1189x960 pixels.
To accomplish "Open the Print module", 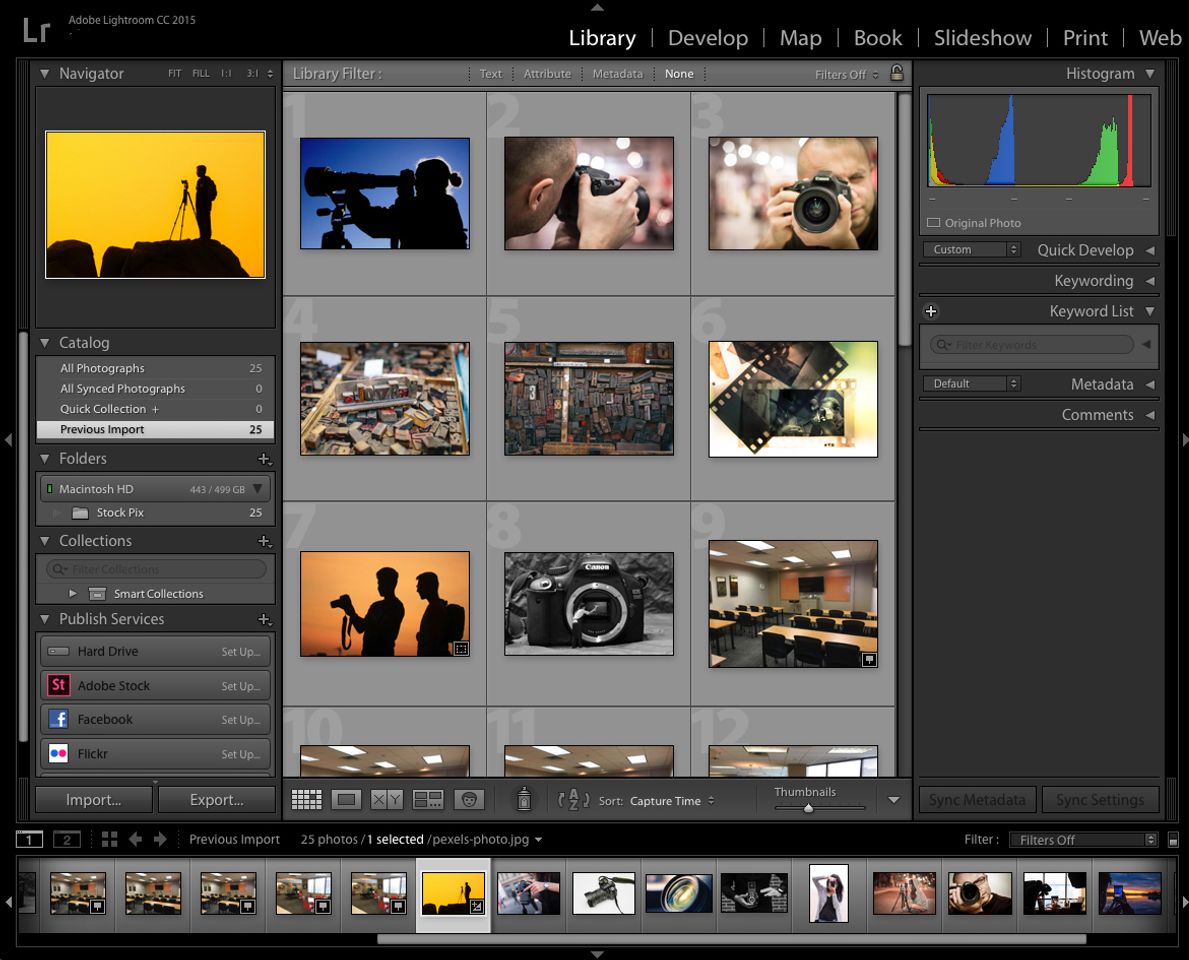I will (x=1084, y=38).
